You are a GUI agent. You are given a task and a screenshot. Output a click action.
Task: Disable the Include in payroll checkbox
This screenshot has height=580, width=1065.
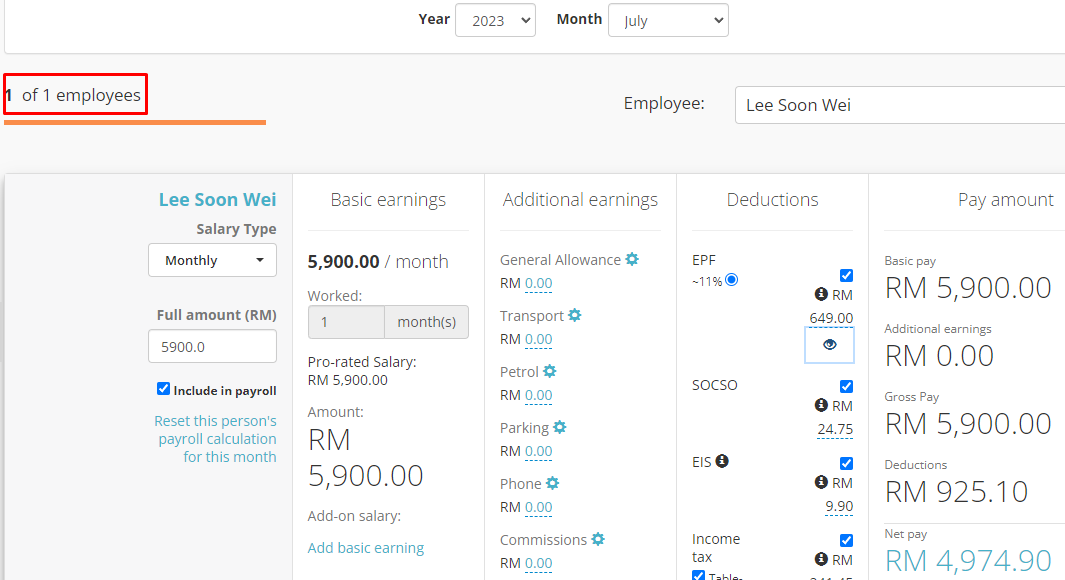click(x=164, y=389)
